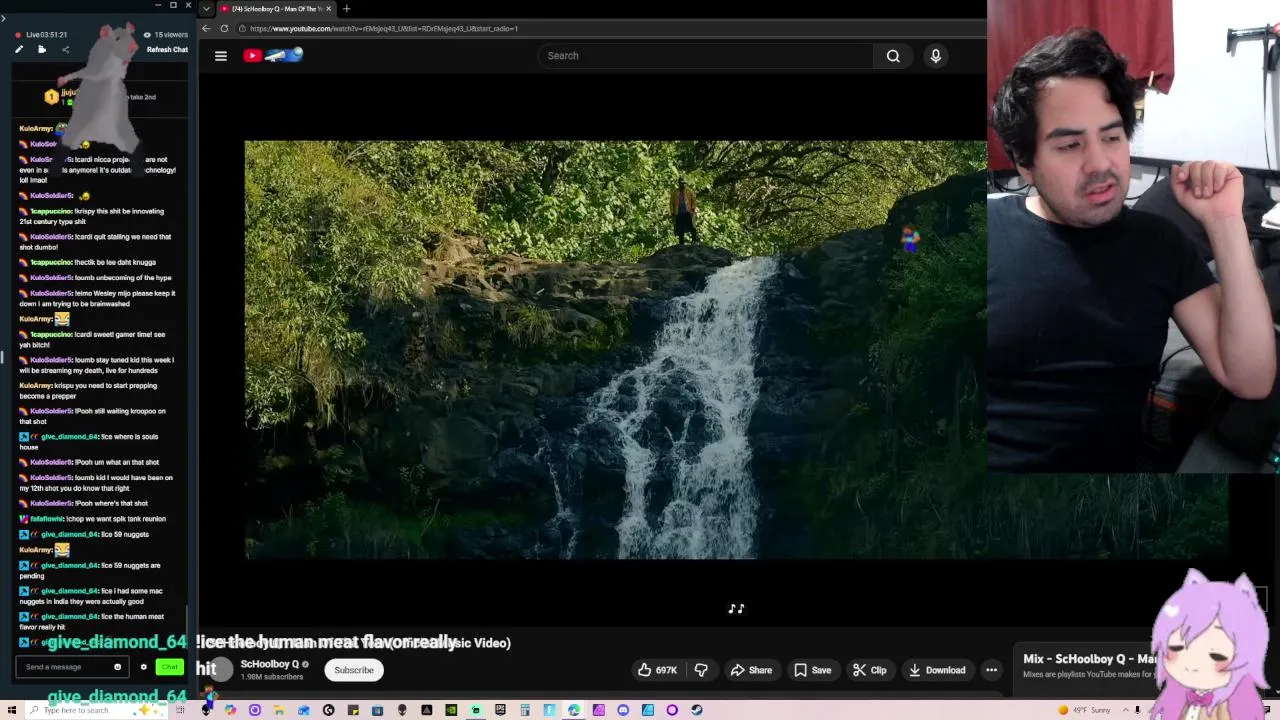Click the pencil edit icon in chat window
Viewport: 1280px width, 720px height.
point(18,49)
